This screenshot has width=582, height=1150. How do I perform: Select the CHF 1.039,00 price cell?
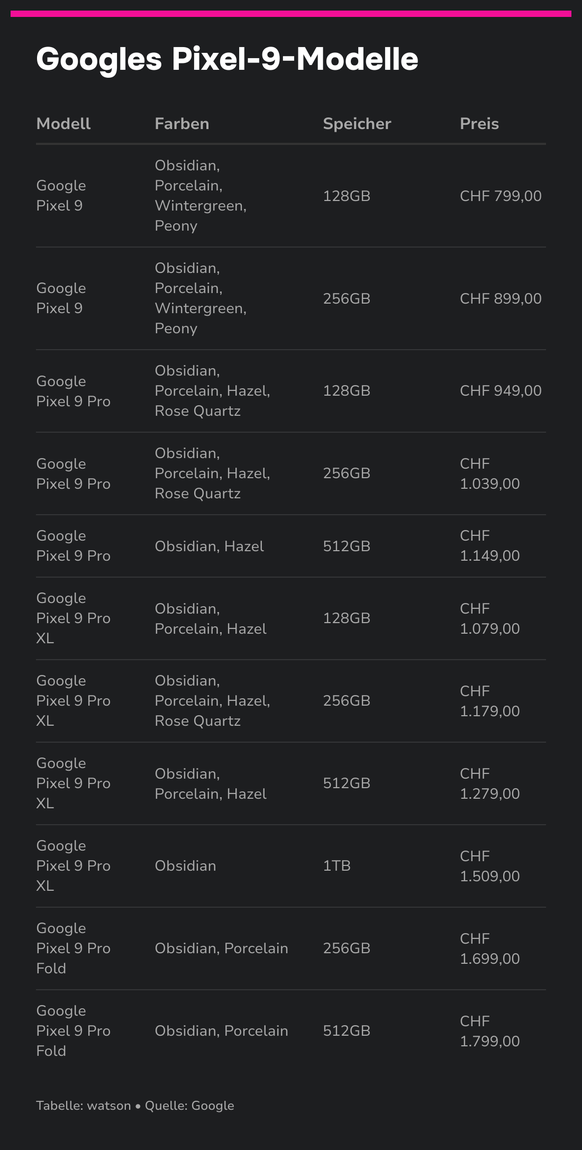coord(490,474)
